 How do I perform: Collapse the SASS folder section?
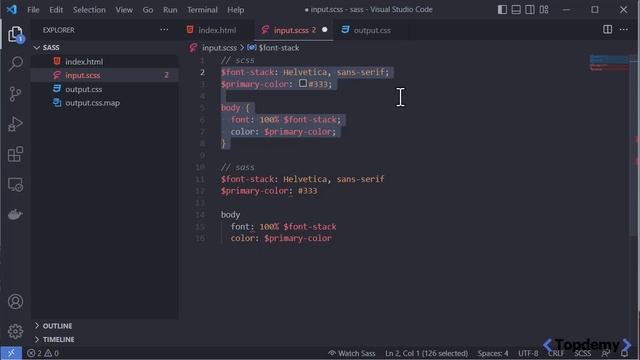[104, 48]
